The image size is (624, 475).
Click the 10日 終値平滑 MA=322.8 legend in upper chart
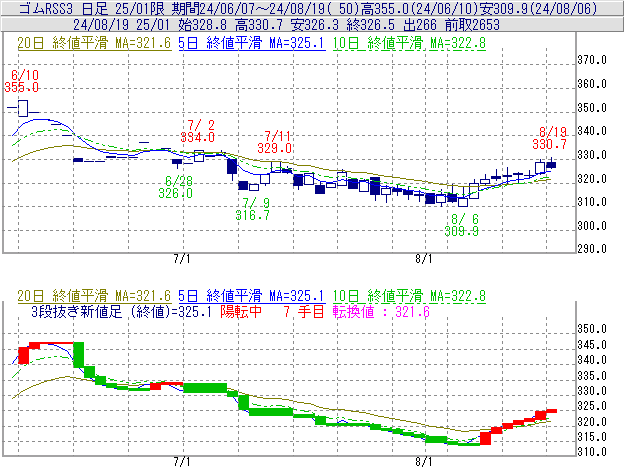tap(409, 43)
